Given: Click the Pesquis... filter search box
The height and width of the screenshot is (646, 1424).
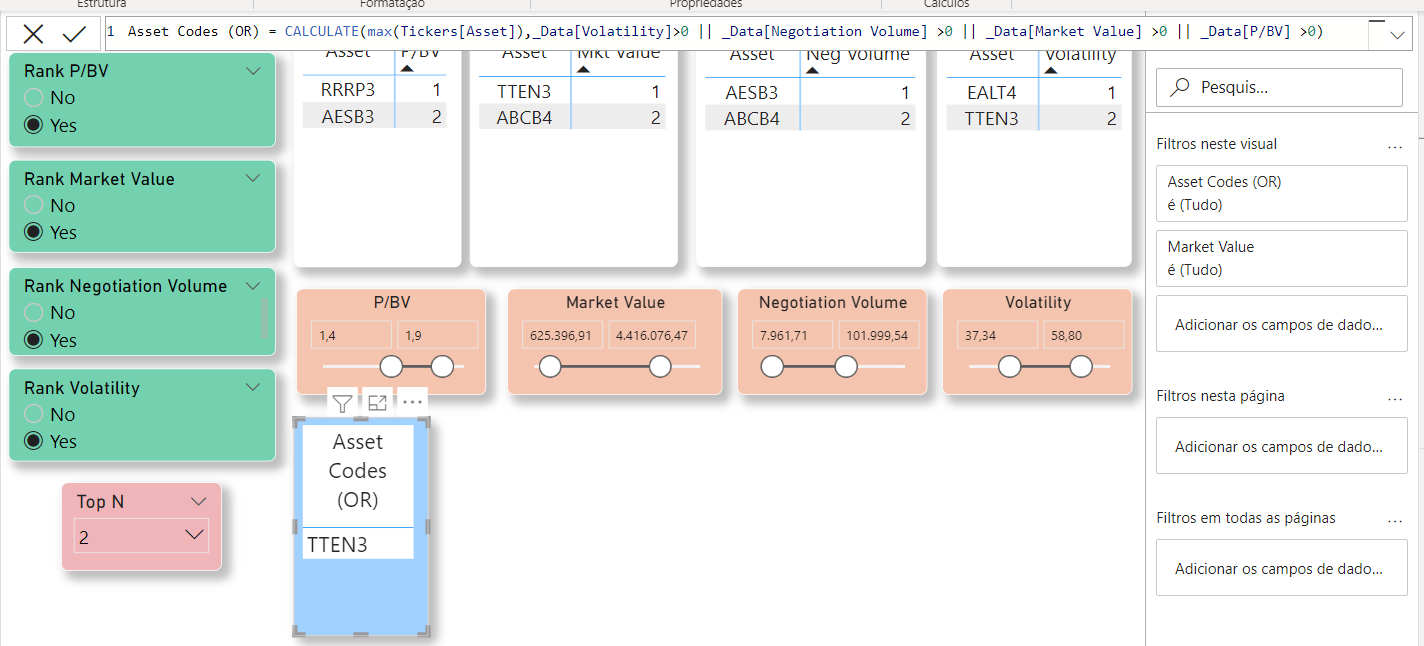Looking at the screenshot, I should click(x=1279, y=87).
